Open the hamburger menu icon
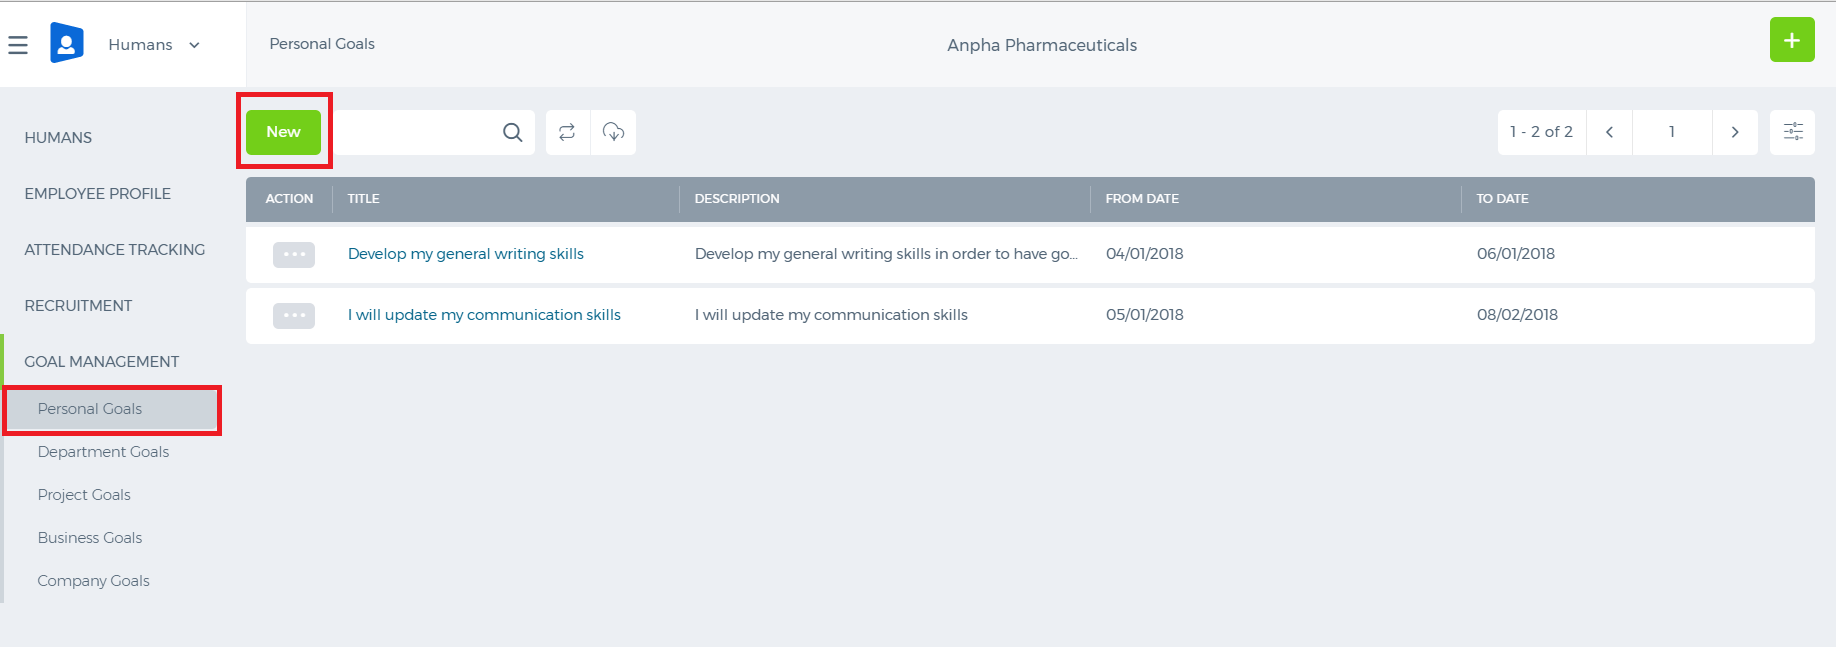 (18, 45)
